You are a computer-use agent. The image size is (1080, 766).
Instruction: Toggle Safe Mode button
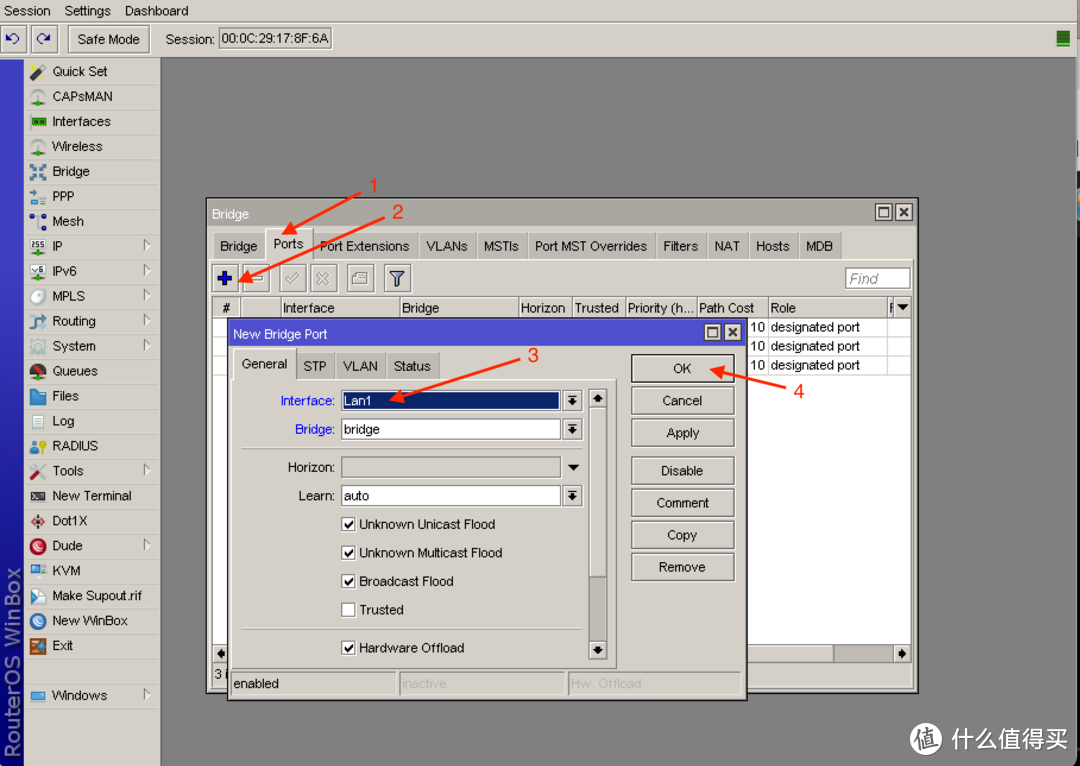[x=108, y=39]
